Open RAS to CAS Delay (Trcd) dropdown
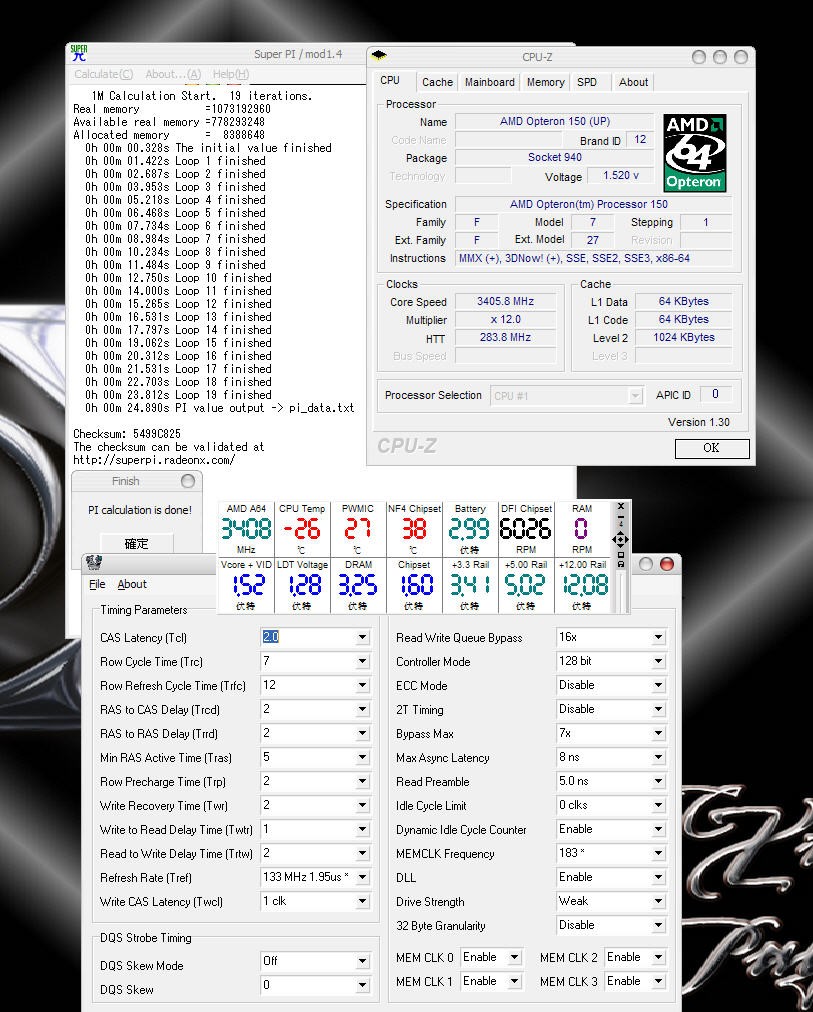This screenshot has height=1012, width=813. tap(363, 709)
